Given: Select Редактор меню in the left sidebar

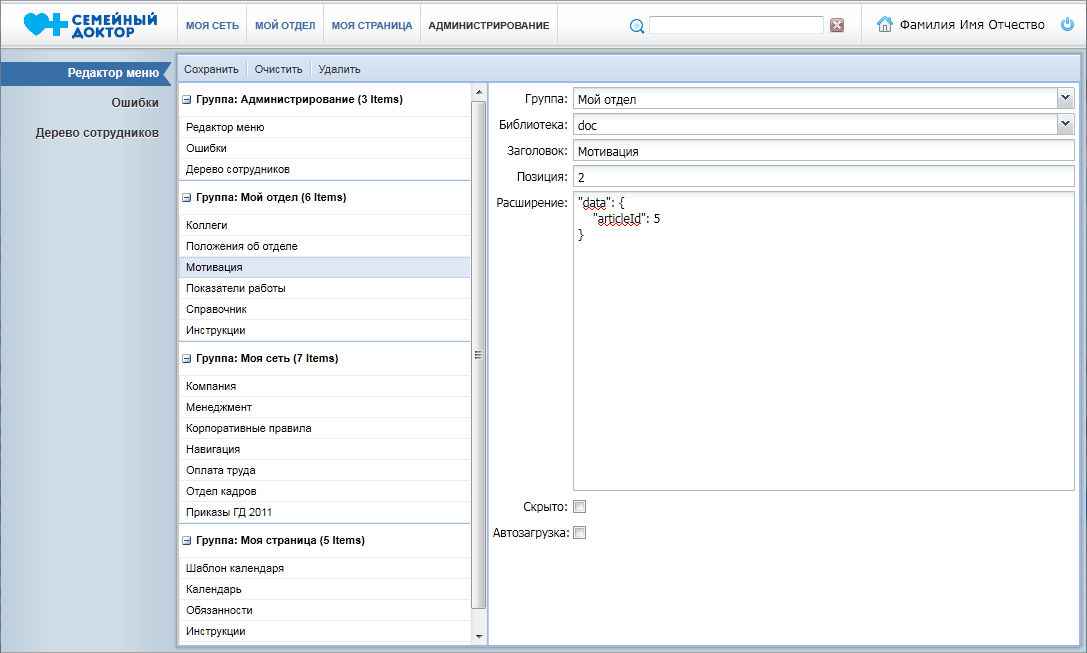Looking at the screenshot, I should 86,73.
